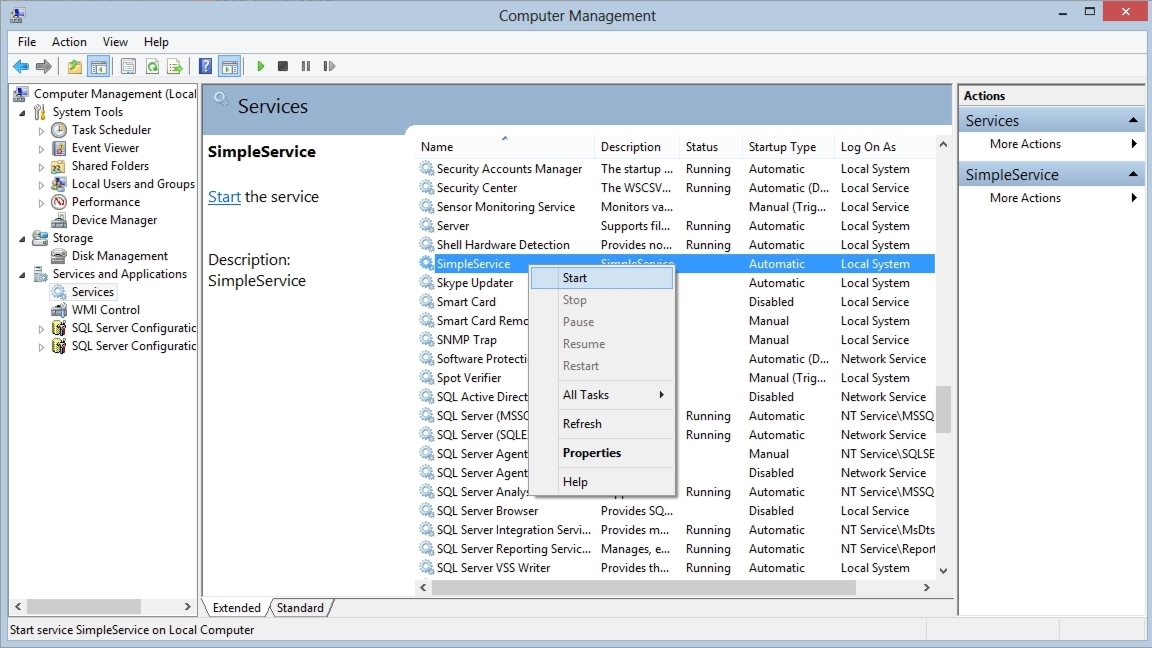Click the Restart service toolbar icon
The image size is (1152, 648).
tap(330, 66)
